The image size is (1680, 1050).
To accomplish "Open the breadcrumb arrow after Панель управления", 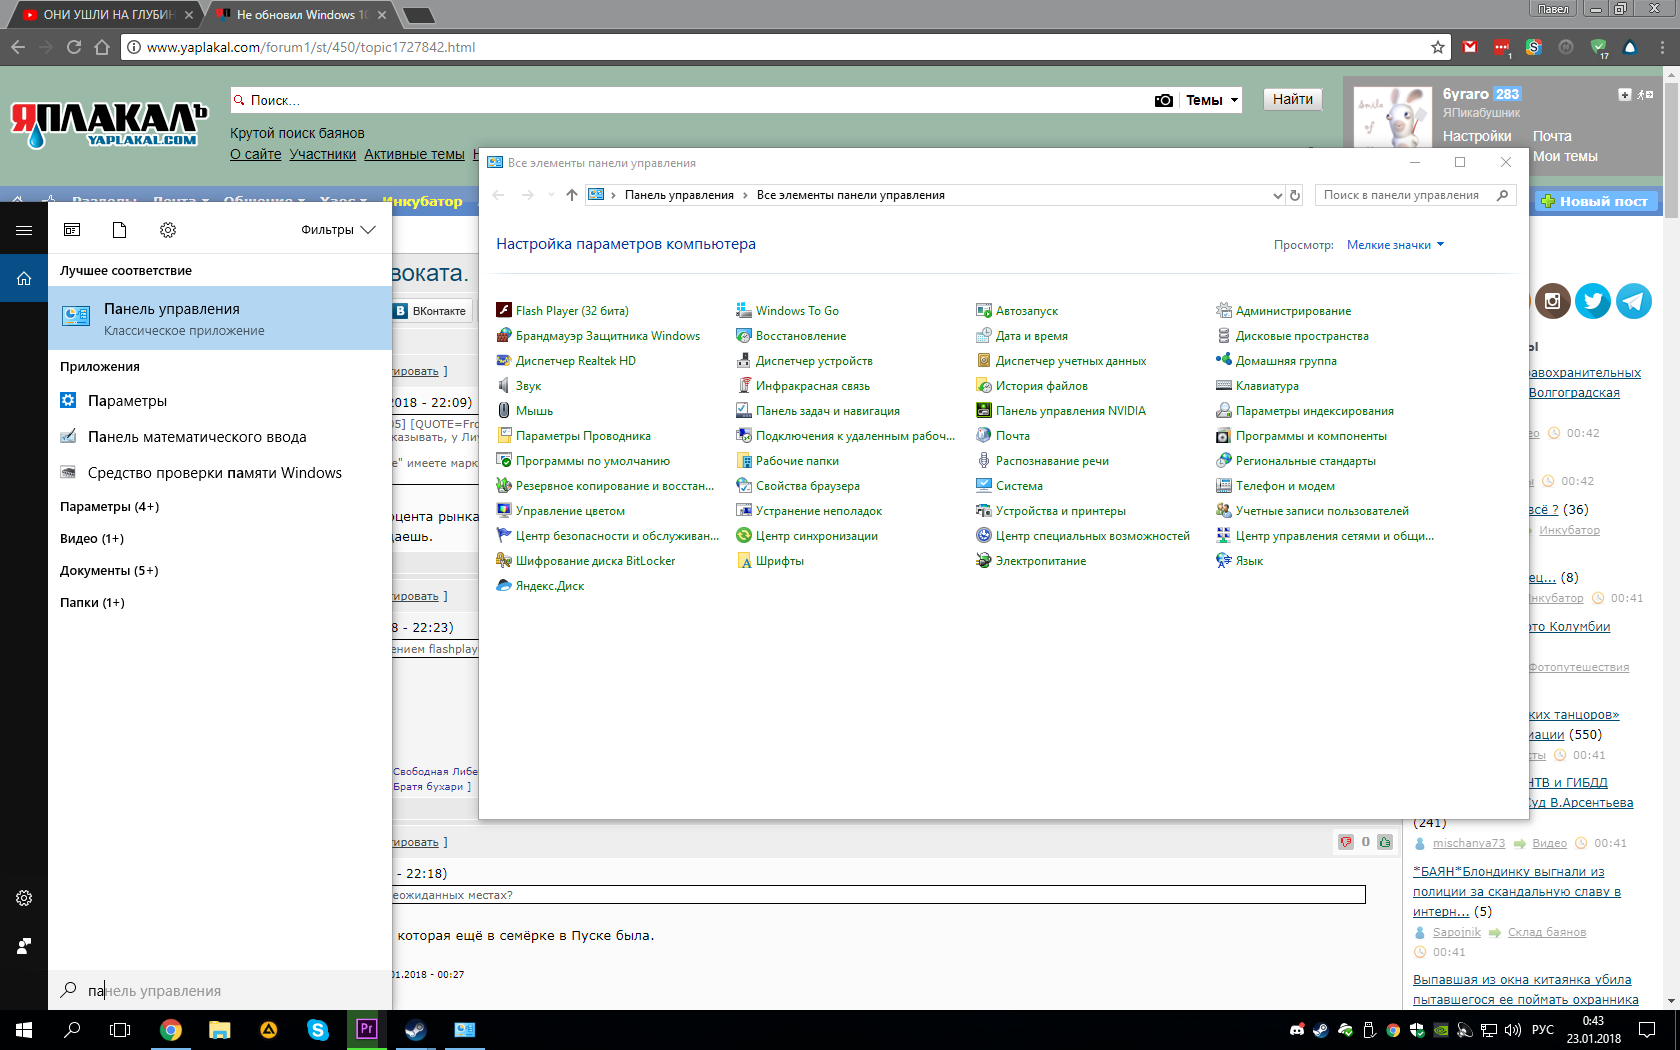I will [745, 195].
